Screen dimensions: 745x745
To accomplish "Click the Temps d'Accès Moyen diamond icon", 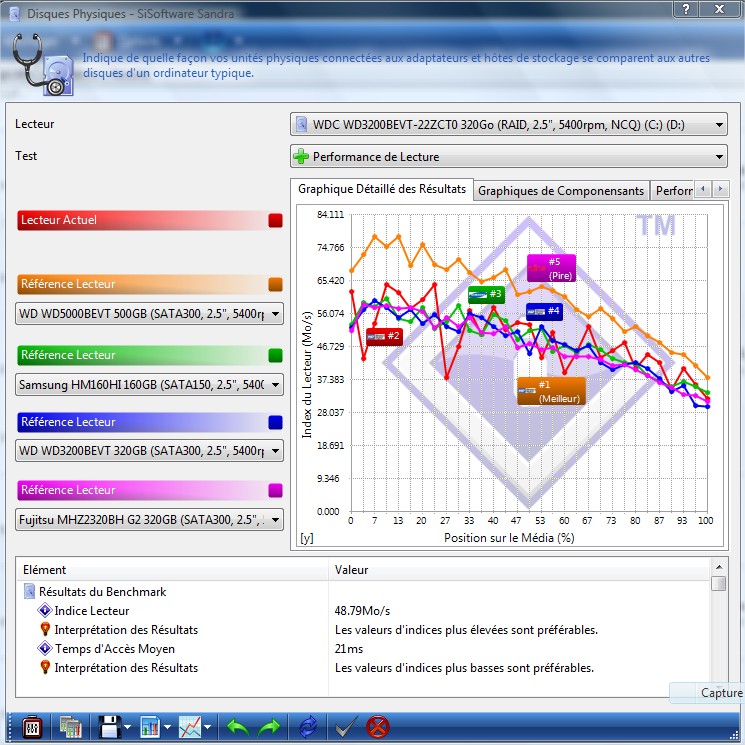I will [45, 648].
